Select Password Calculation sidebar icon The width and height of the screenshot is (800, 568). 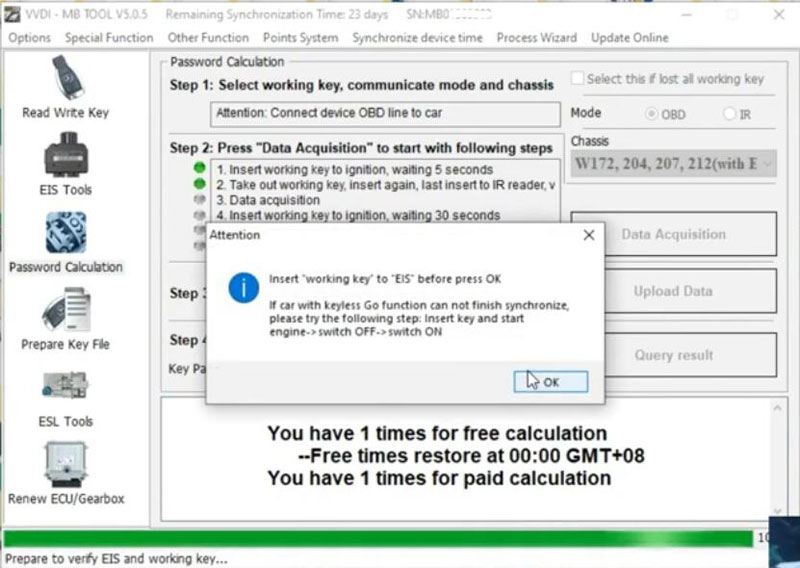[x=66, y=233]
